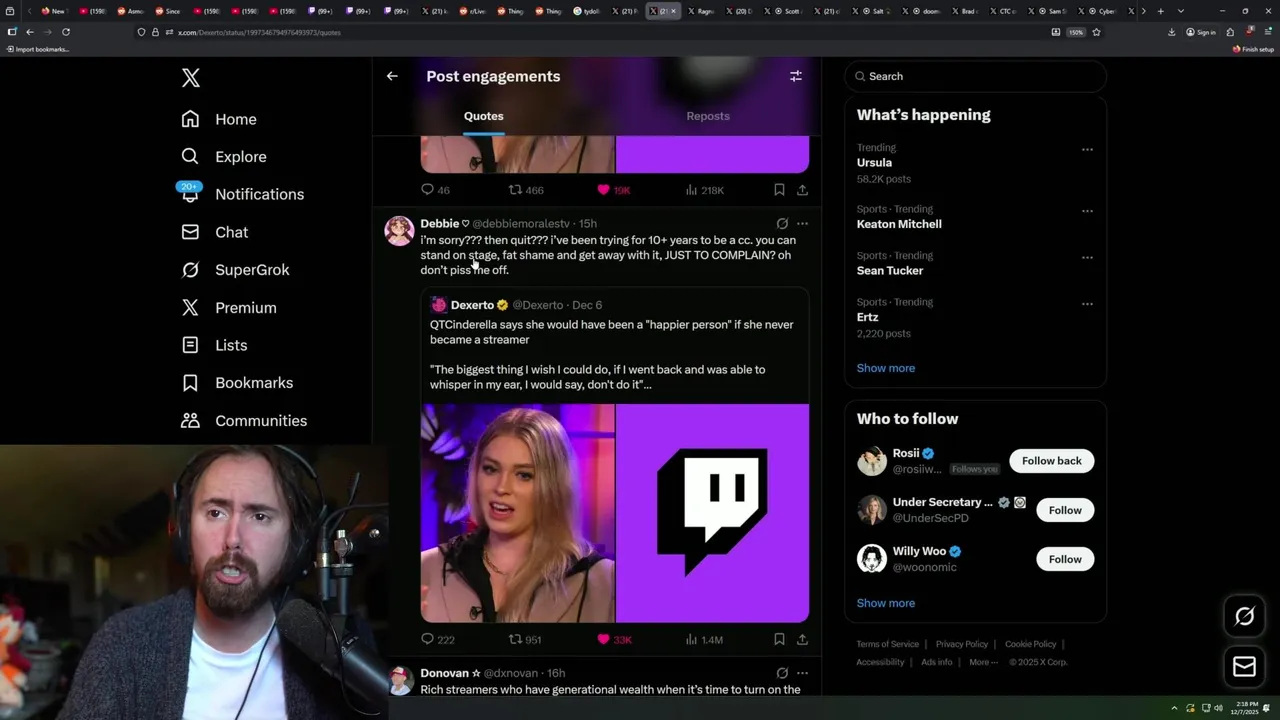This screenshot has width=1280, height=720.
Task: Open floating Grok button
Action: (1244, 617)
